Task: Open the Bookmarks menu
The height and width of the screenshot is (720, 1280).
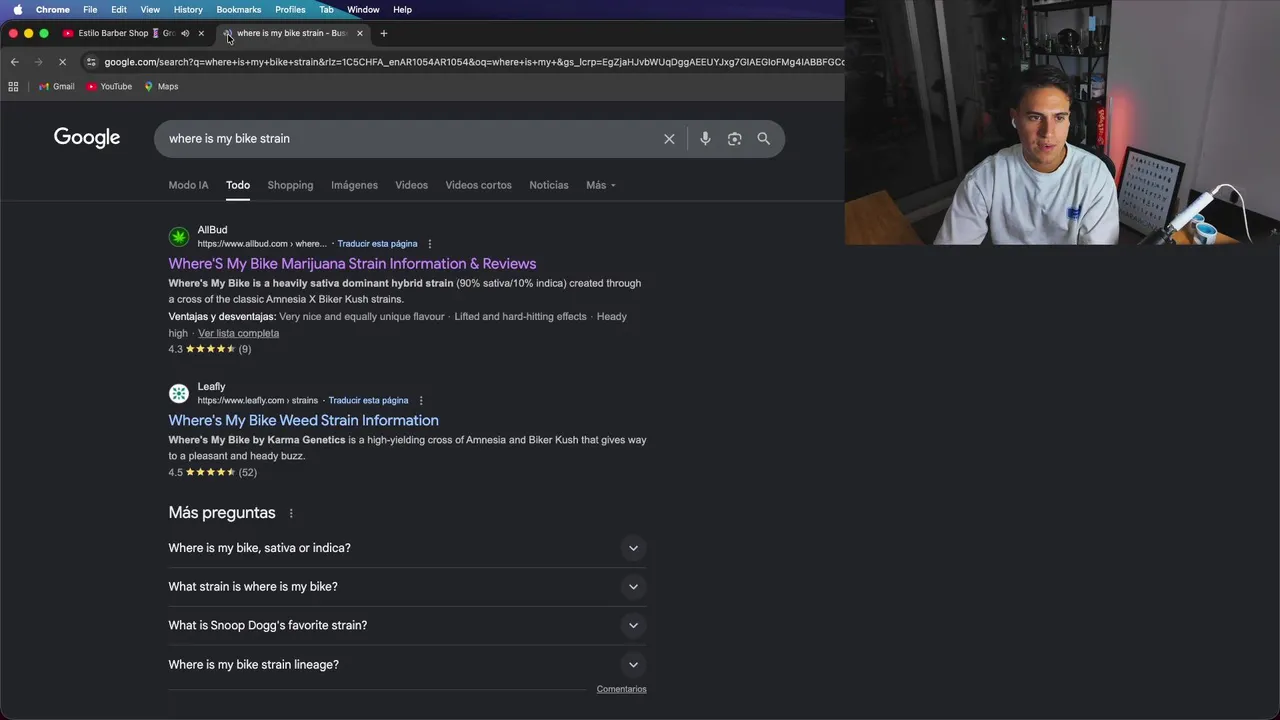Action: (239, 9)
